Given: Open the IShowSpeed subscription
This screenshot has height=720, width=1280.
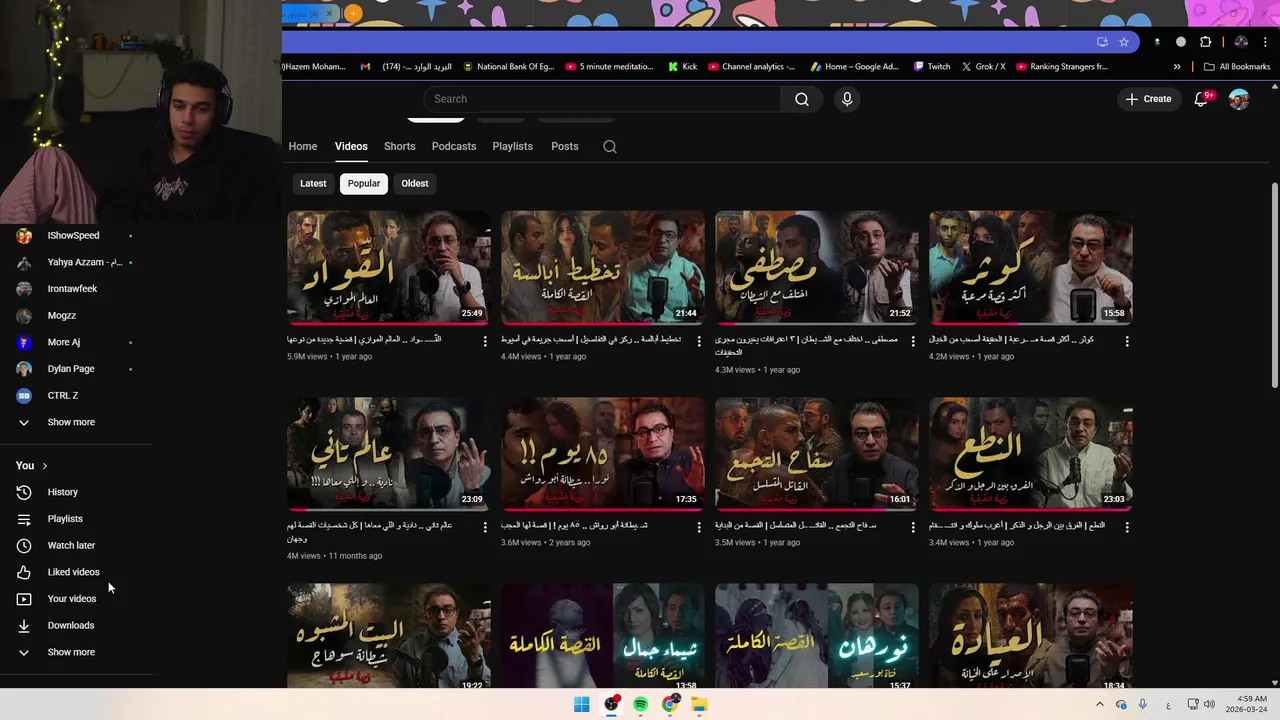Looking at the screenshot, I should (73, 236).
